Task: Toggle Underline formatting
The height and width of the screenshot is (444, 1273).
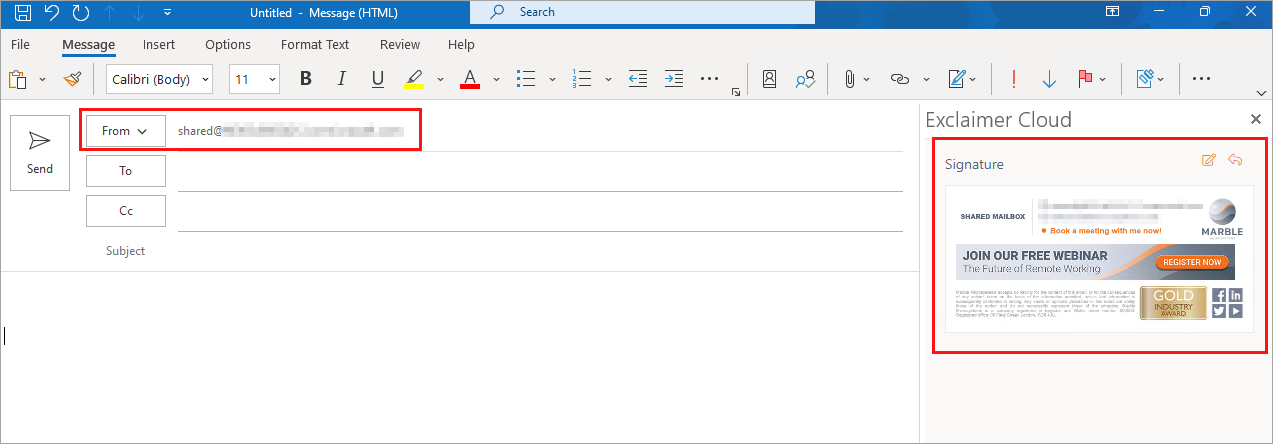Action: (x=377, y=79)
